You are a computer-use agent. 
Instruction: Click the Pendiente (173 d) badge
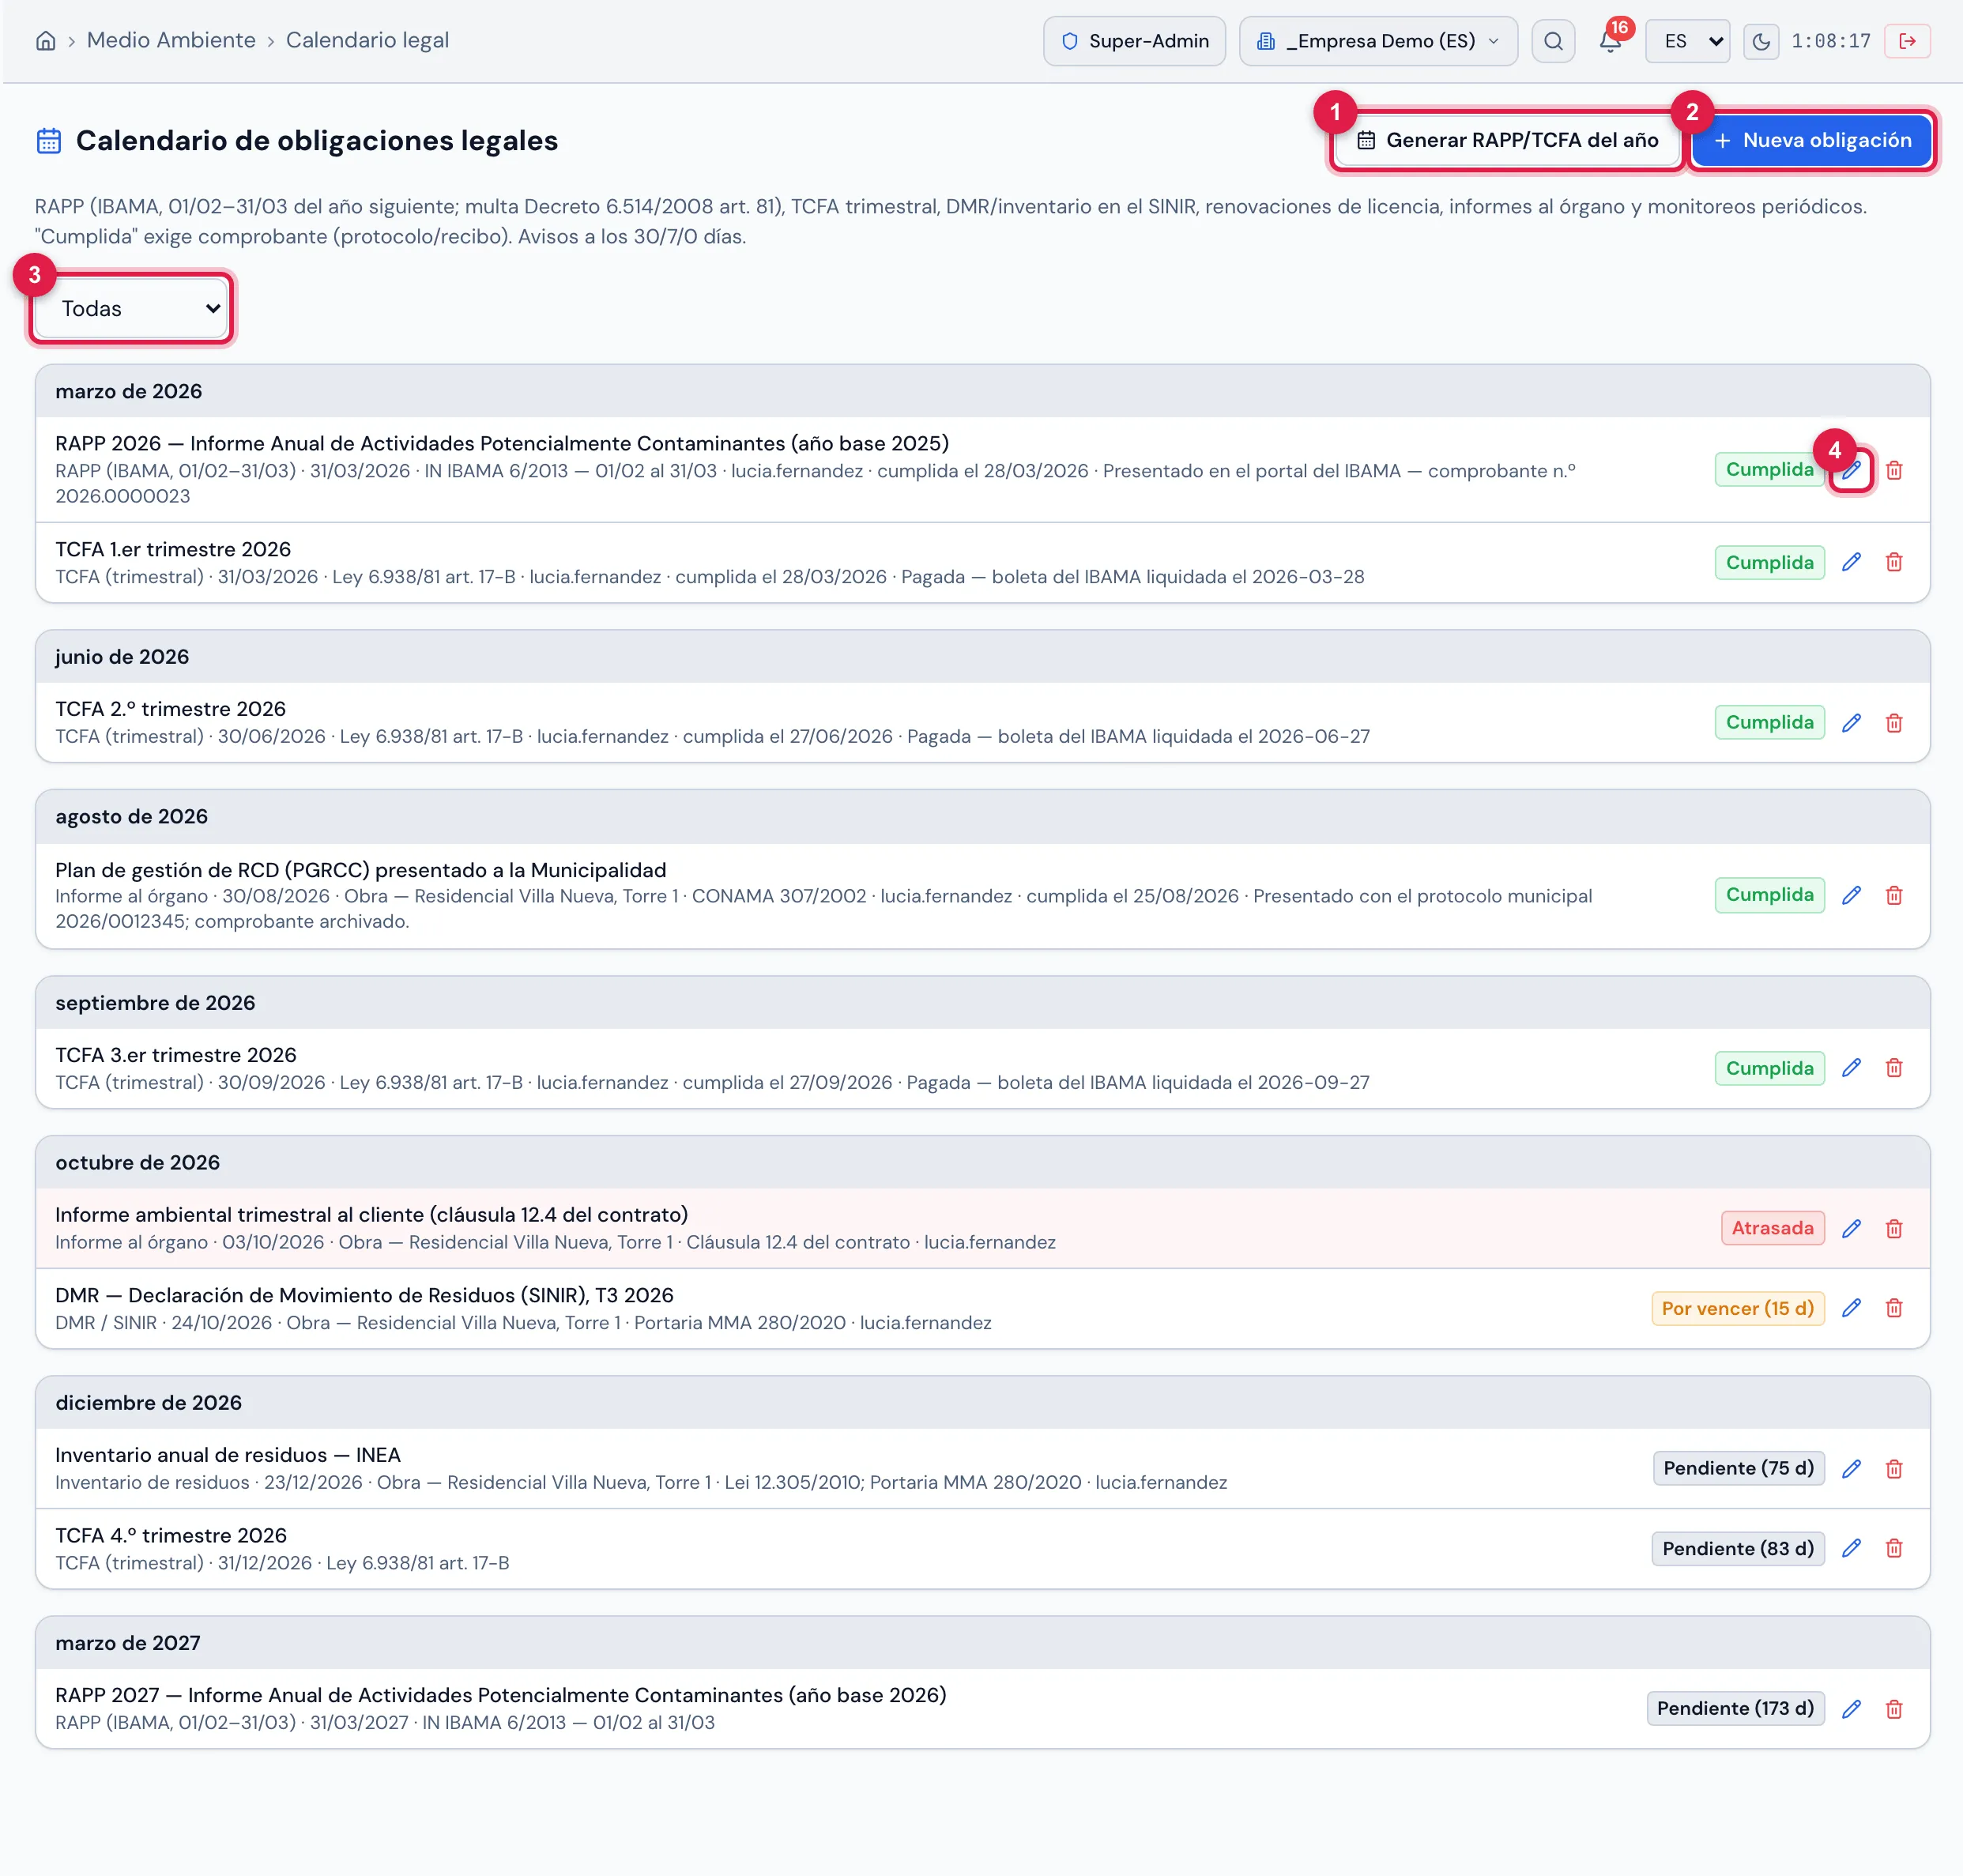1735,1708
